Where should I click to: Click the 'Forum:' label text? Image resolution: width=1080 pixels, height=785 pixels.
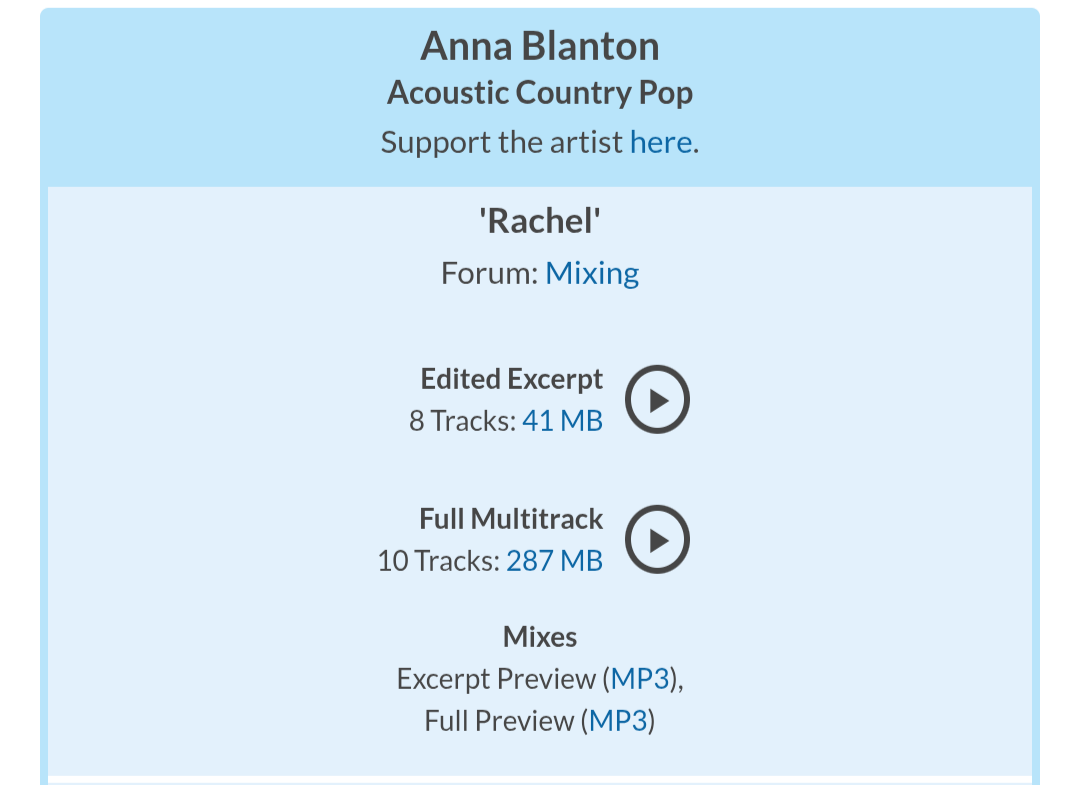[x=490, y=273]
